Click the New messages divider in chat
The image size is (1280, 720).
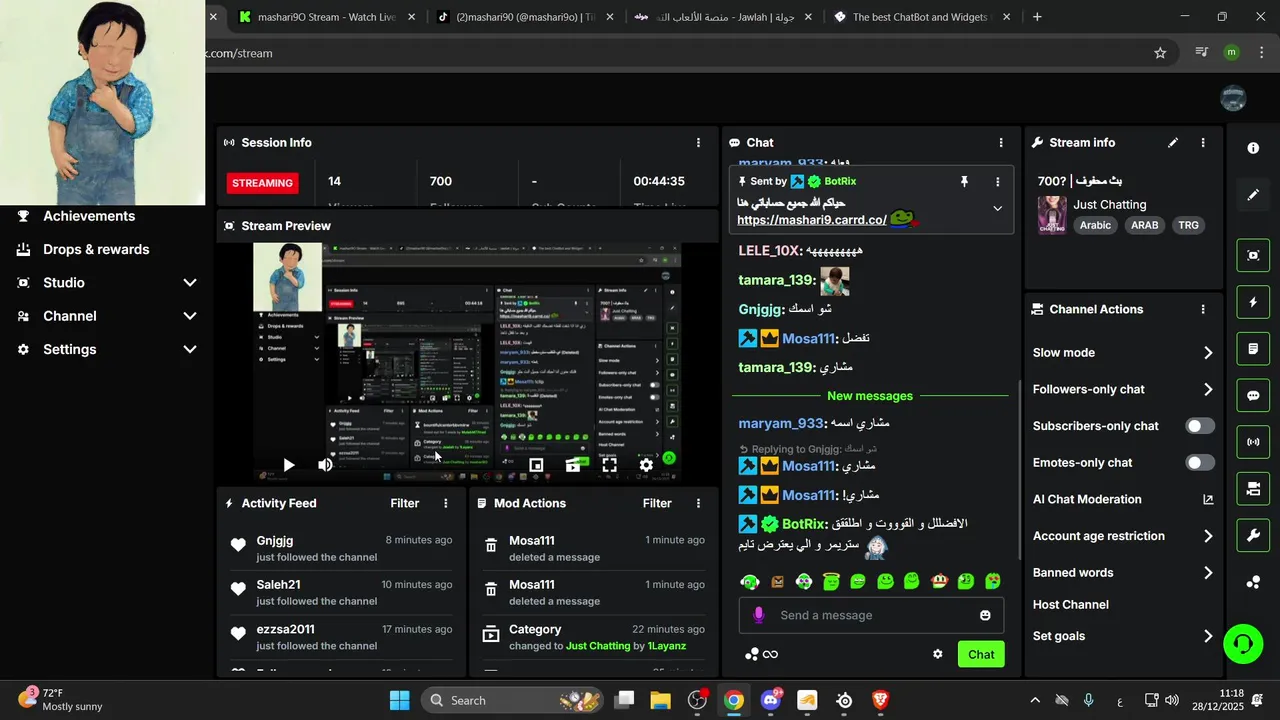tap(870, 396)
